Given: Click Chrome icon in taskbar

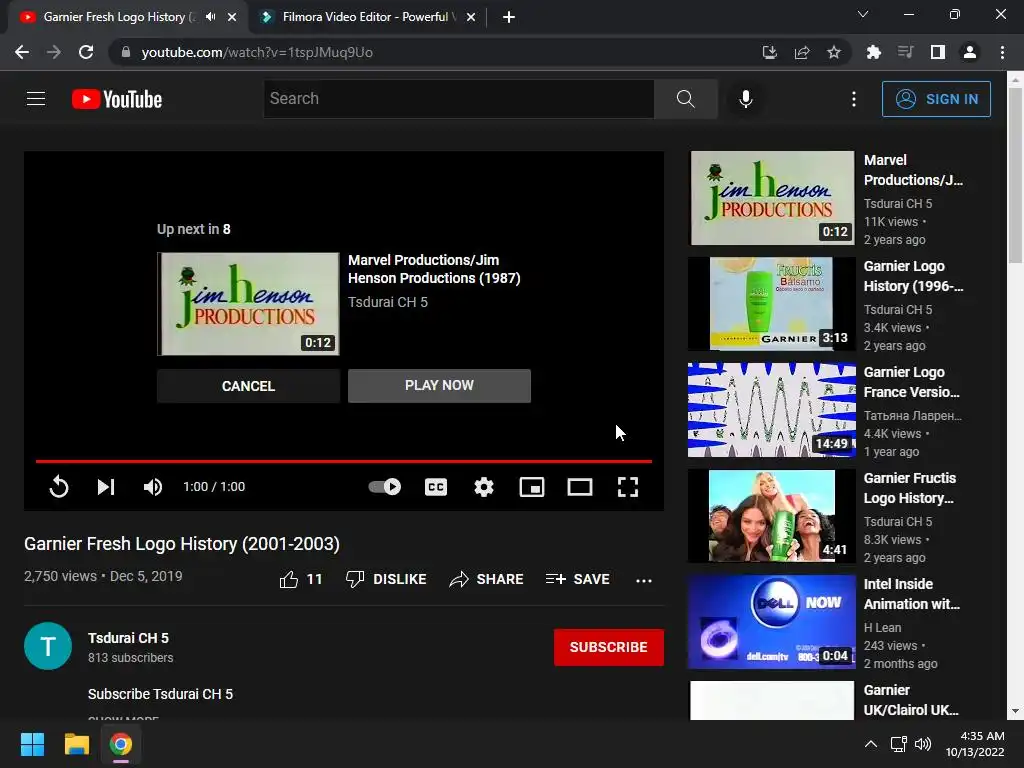Looking at the screenshot, I should pyautogui.click(x=120, y=744).
